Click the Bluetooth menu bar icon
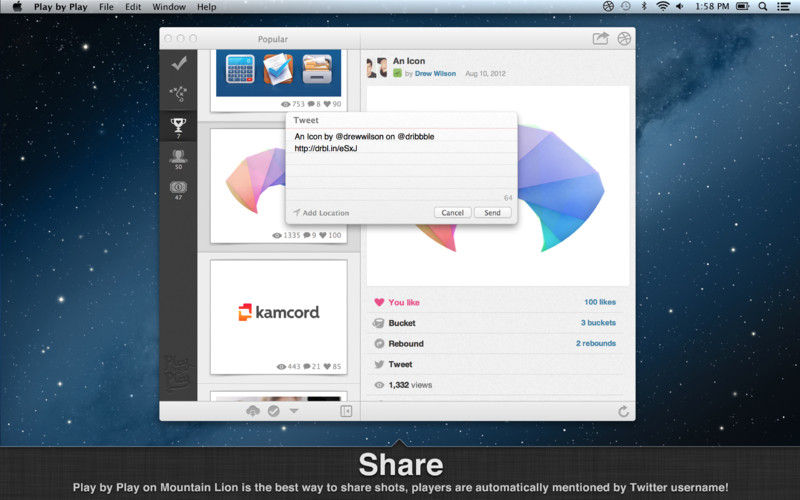This screenshot has height=500, width=800. (x=644, y=6)
